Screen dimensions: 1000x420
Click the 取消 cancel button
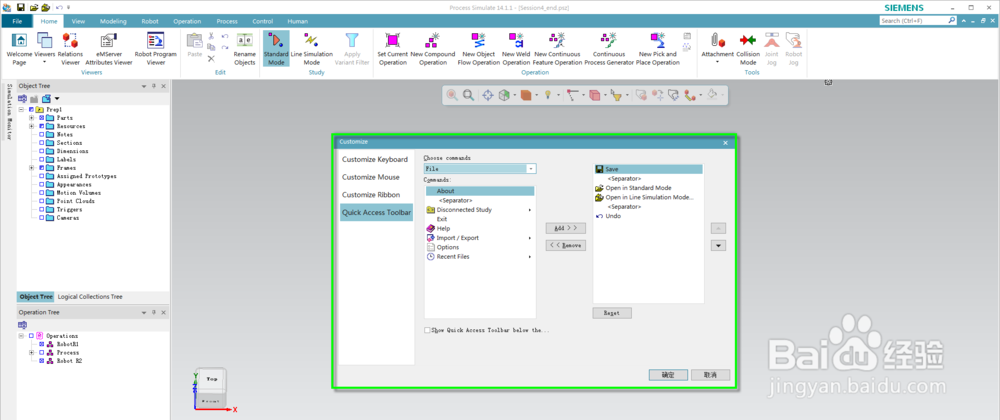tap(710, 375)
